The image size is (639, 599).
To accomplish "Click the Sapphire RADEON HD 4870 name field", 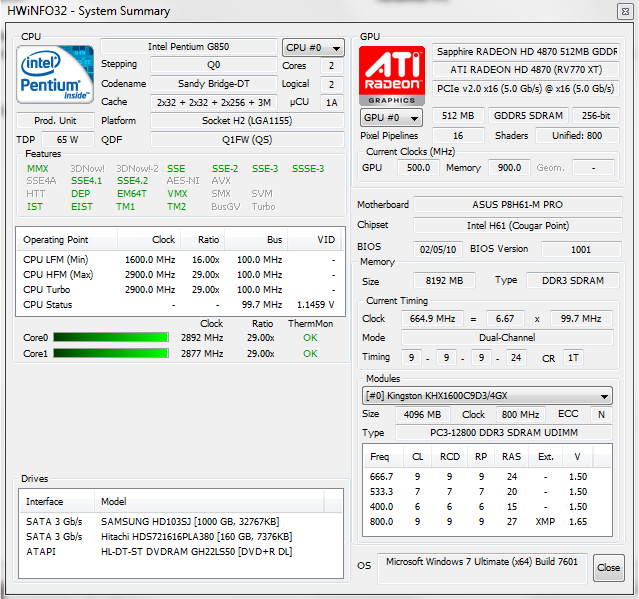I will pos(526,51).
